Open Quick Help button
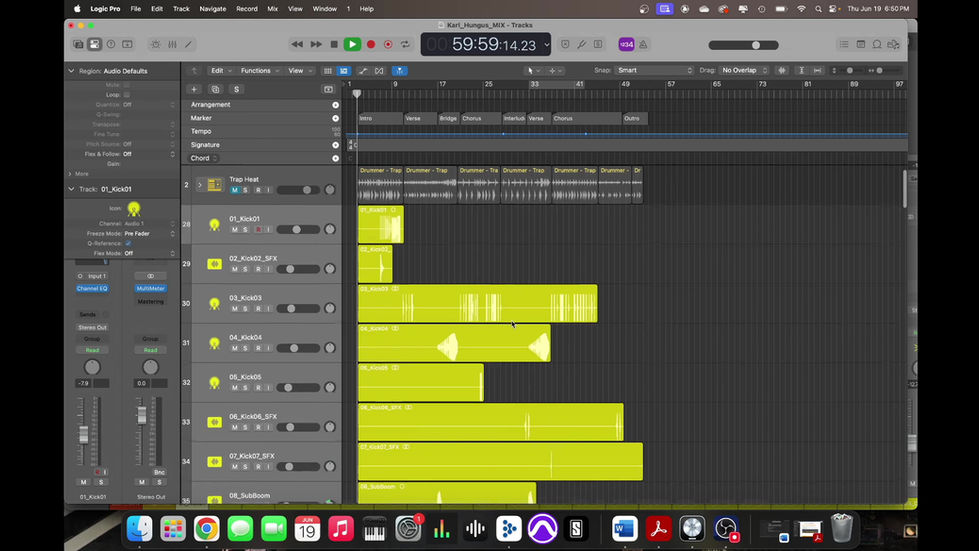This screenshot has width=979, height=551. [111, 44]
